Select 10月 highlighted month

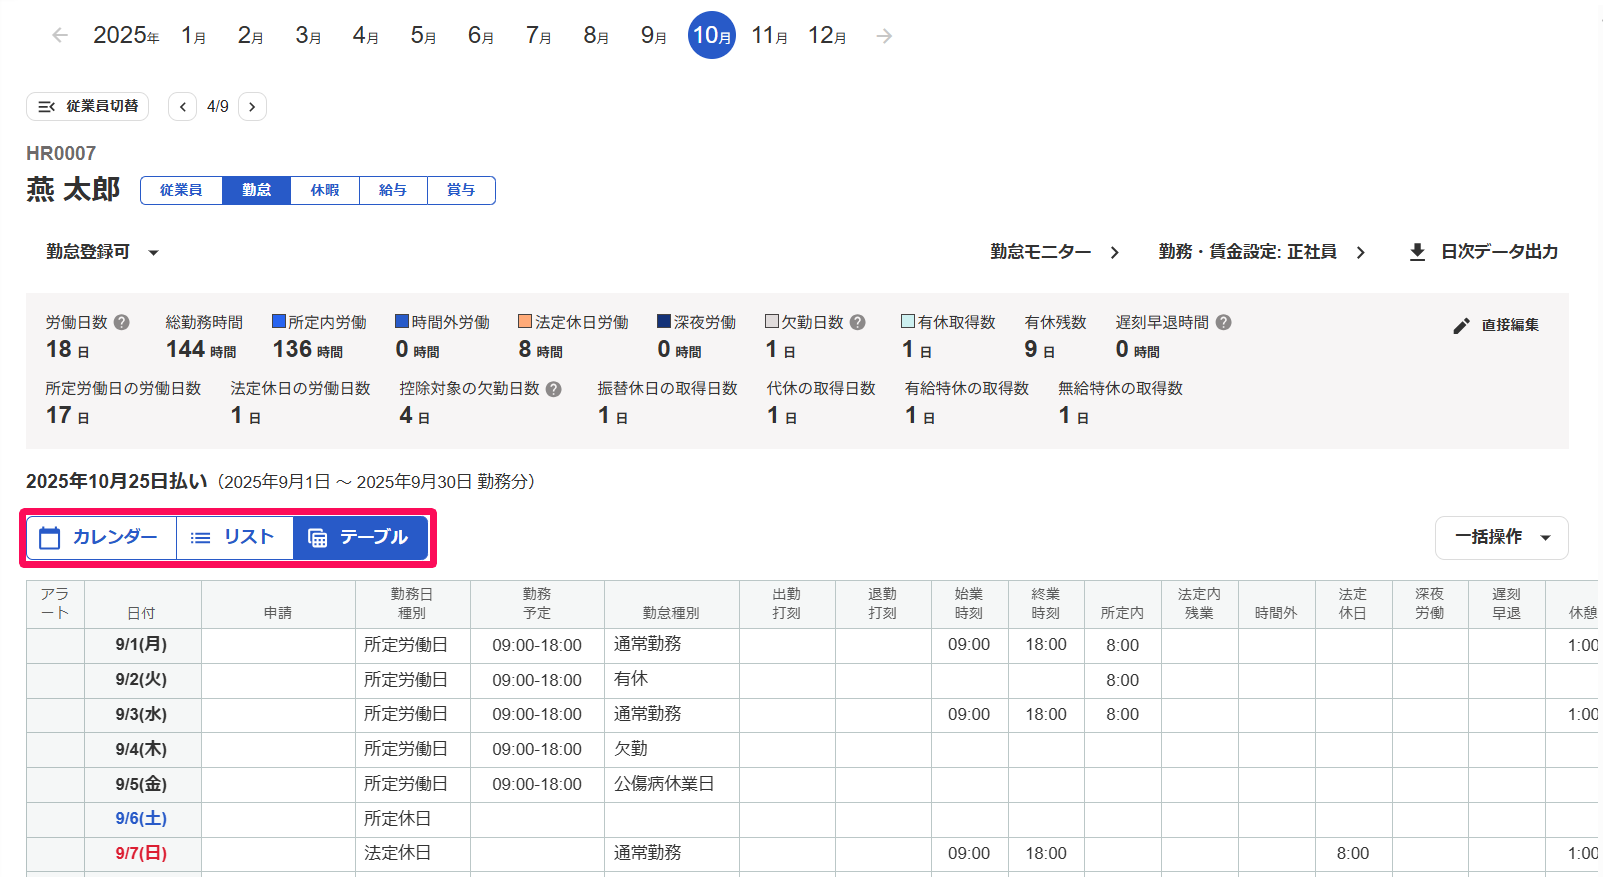point(712,35)
